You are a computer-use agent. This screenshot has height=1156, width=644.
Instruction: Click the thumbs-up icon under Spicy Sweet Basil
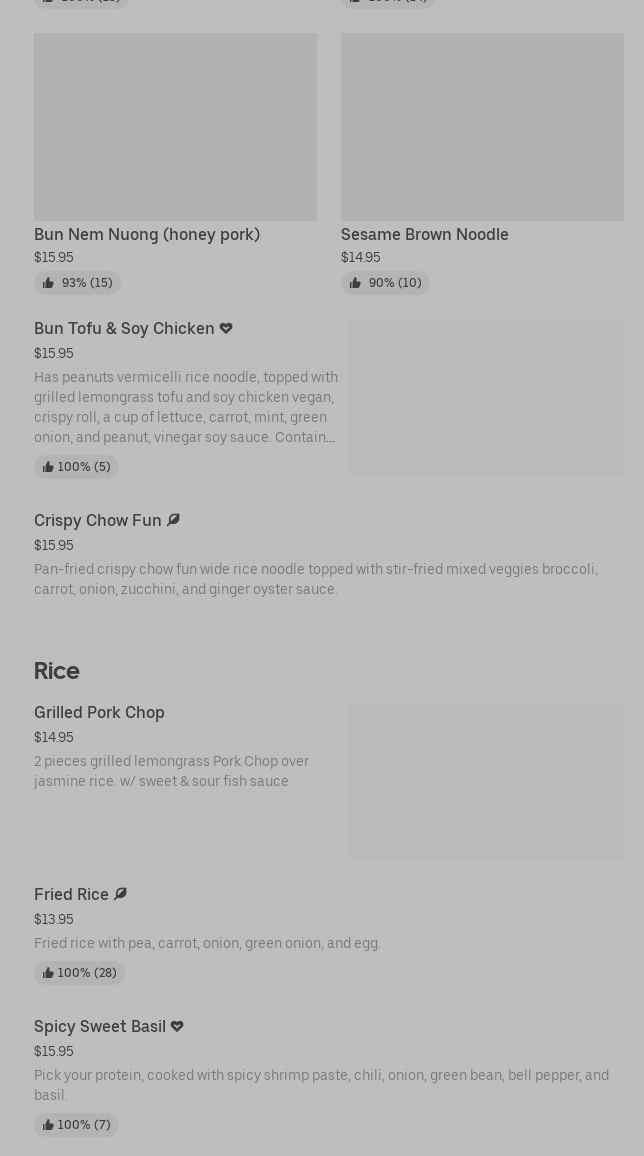coord(48,1125)
